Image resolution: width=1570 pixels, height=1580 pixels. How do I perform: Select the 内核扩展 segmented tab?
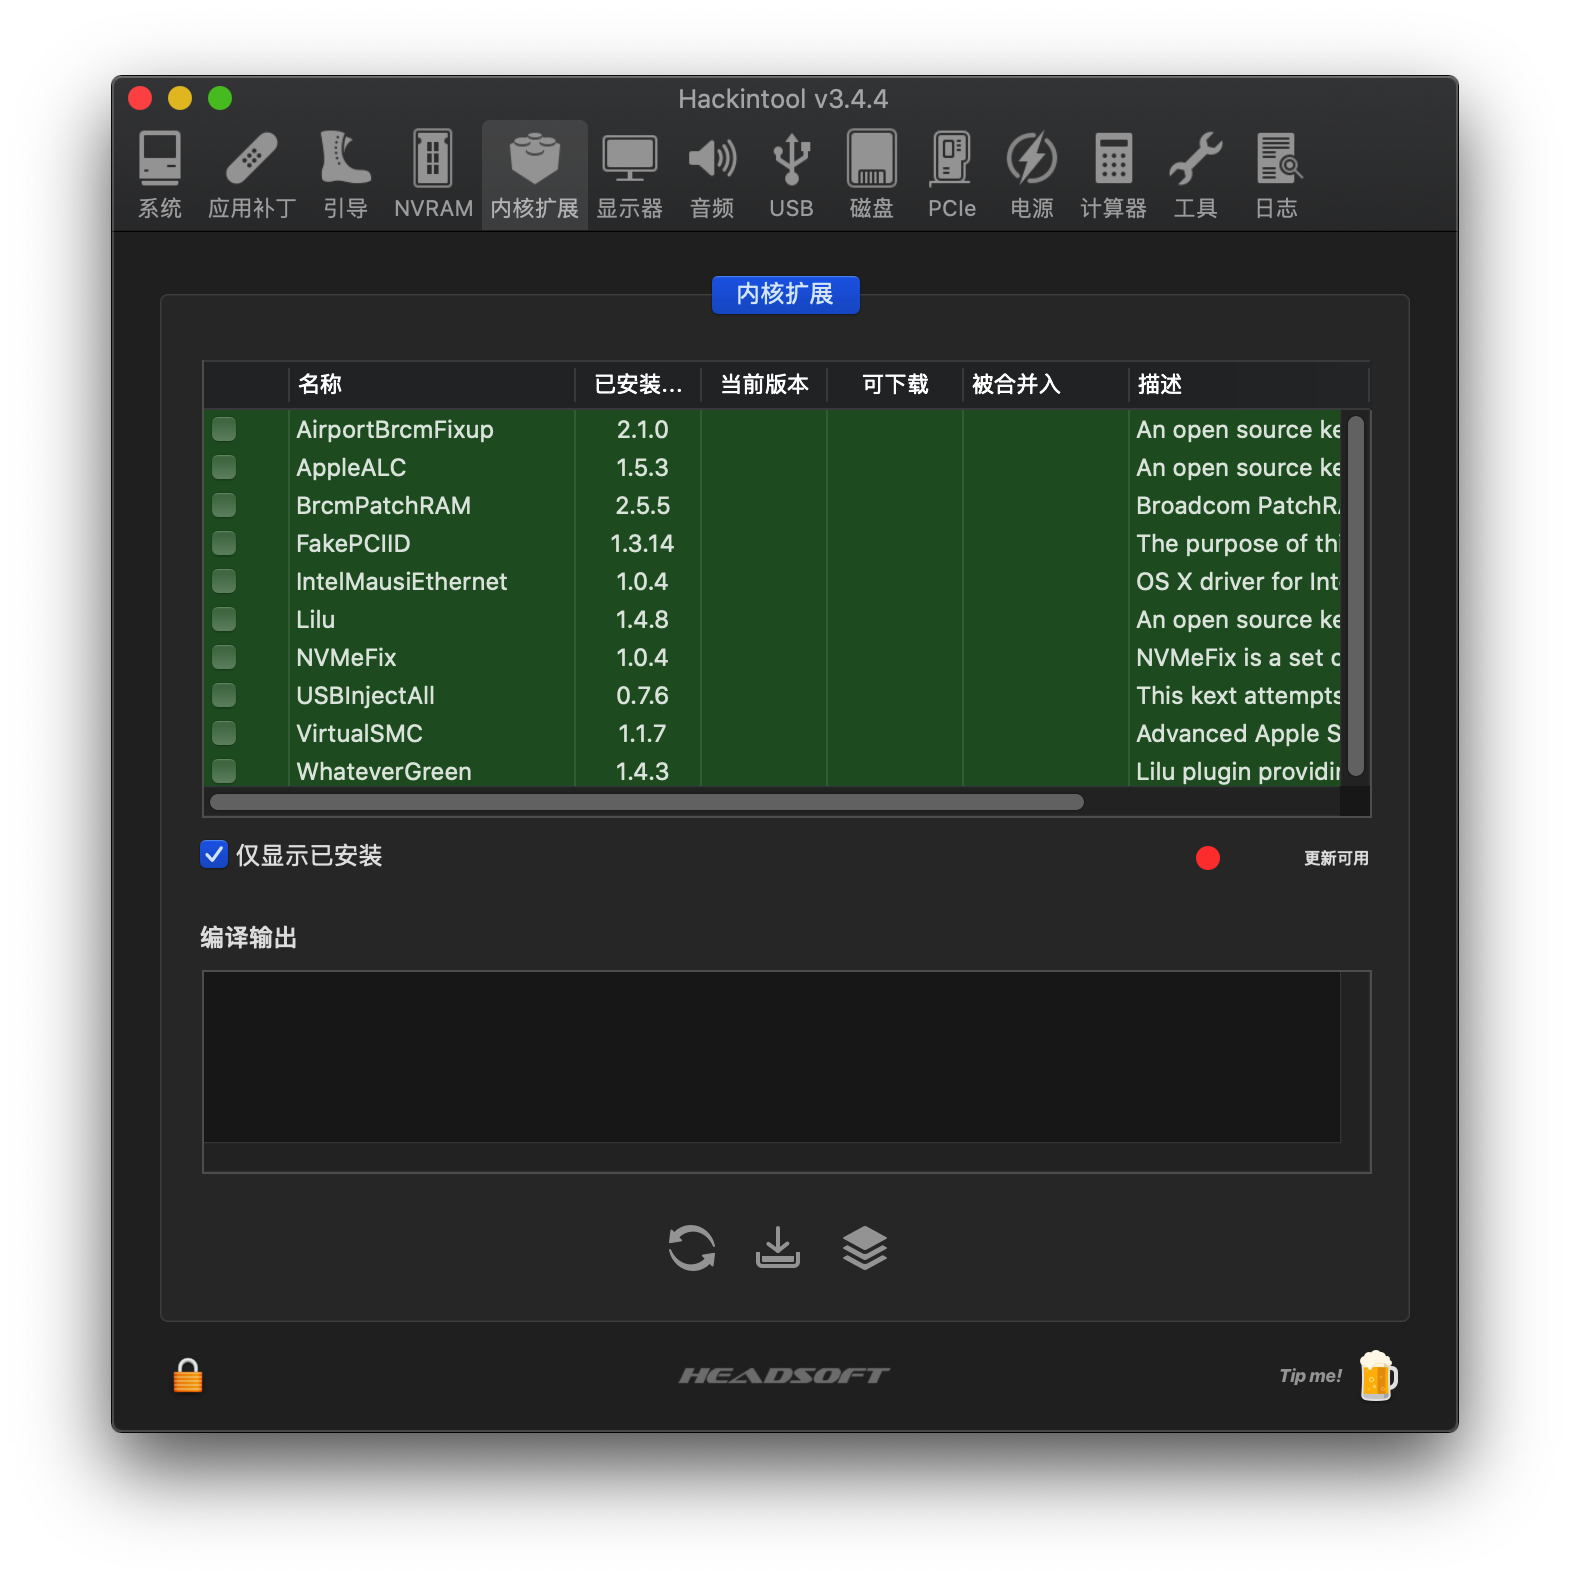785,294
